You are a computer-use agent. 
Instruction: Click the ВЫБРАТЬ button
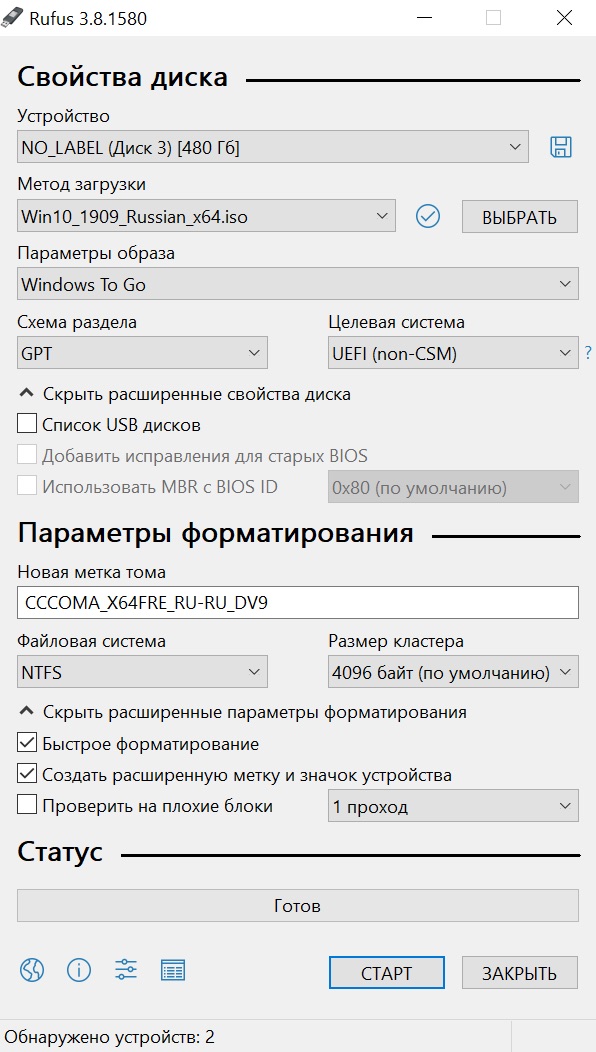[x=519, y=217]
